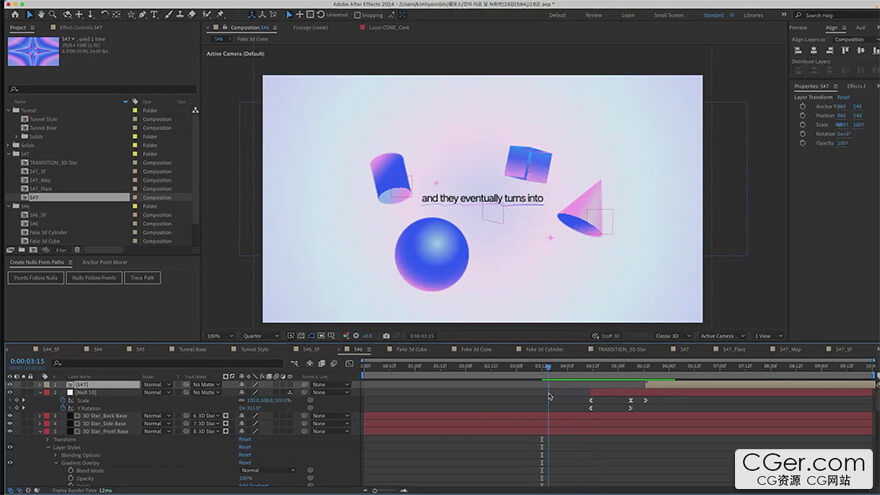
Task: Open Blend Mode Normal dropdown under Gradient Overlay
Action: 268,470
